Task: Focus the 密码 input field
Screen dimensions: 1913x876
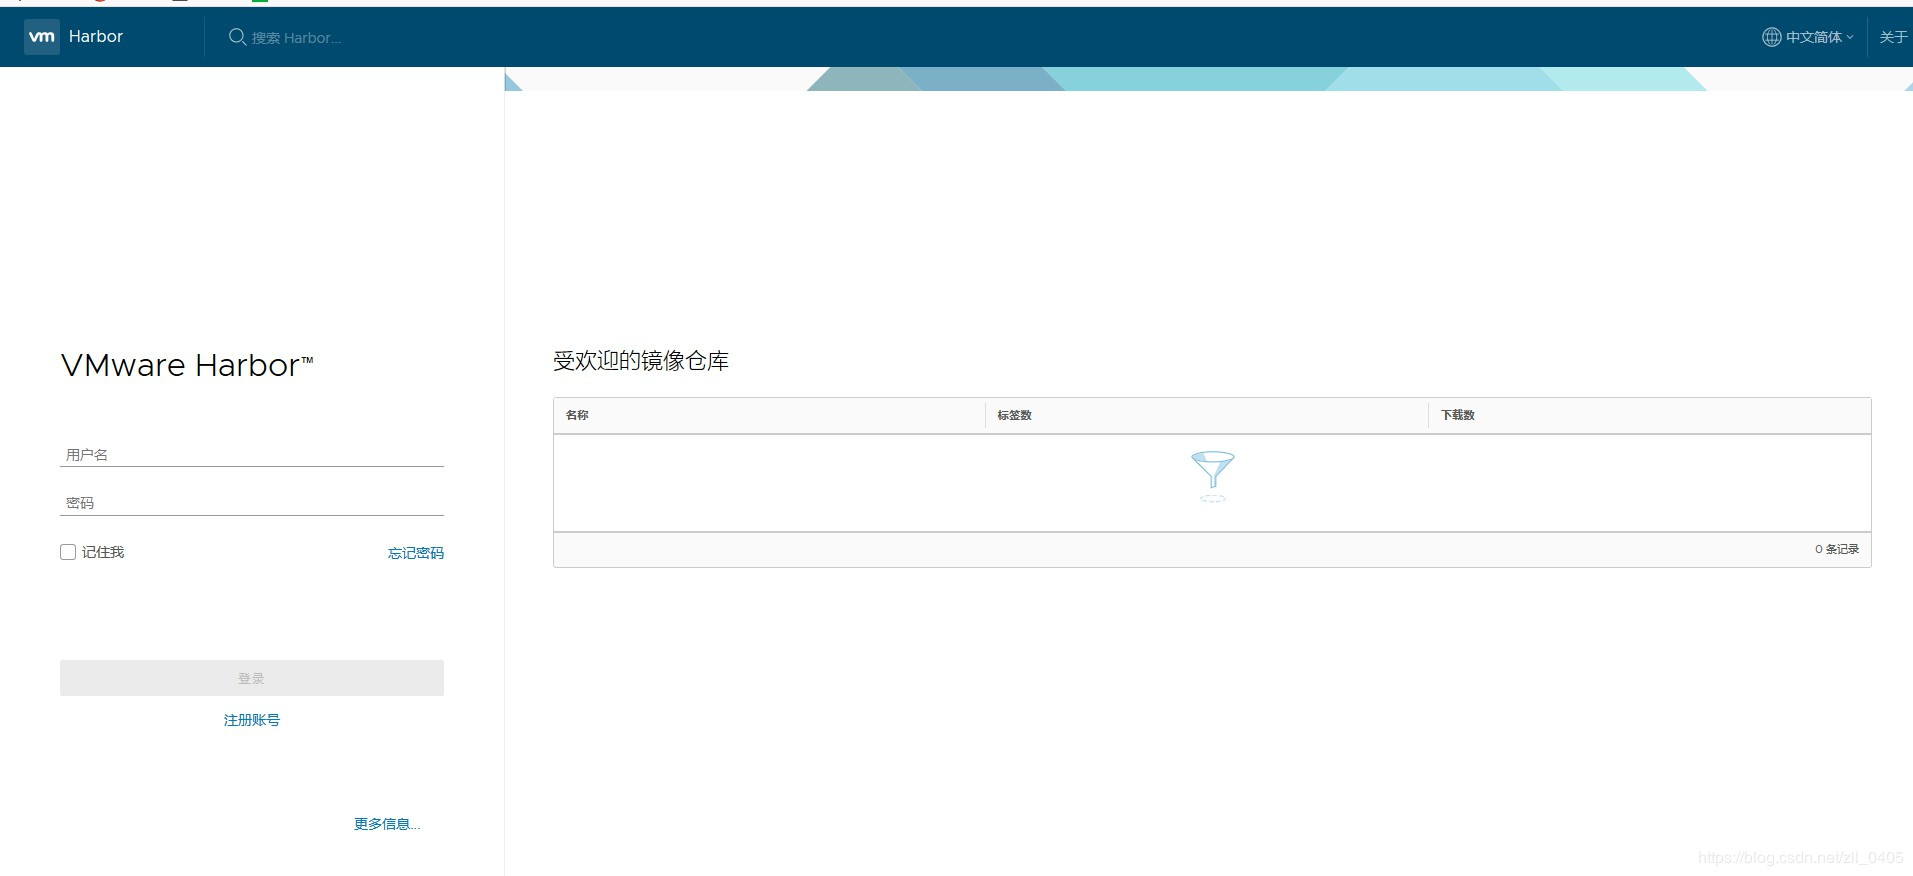Action: click(x=252, y=502)
